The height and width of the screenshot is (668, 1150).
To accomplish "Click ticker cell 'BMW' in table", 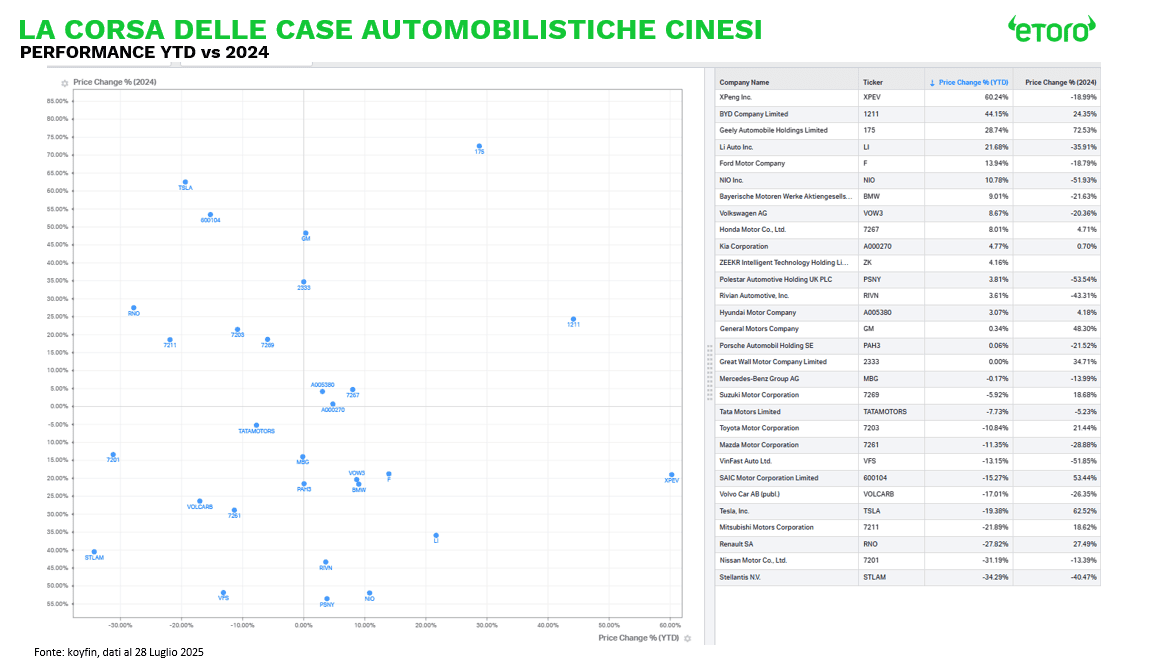I will click(891, 197).
